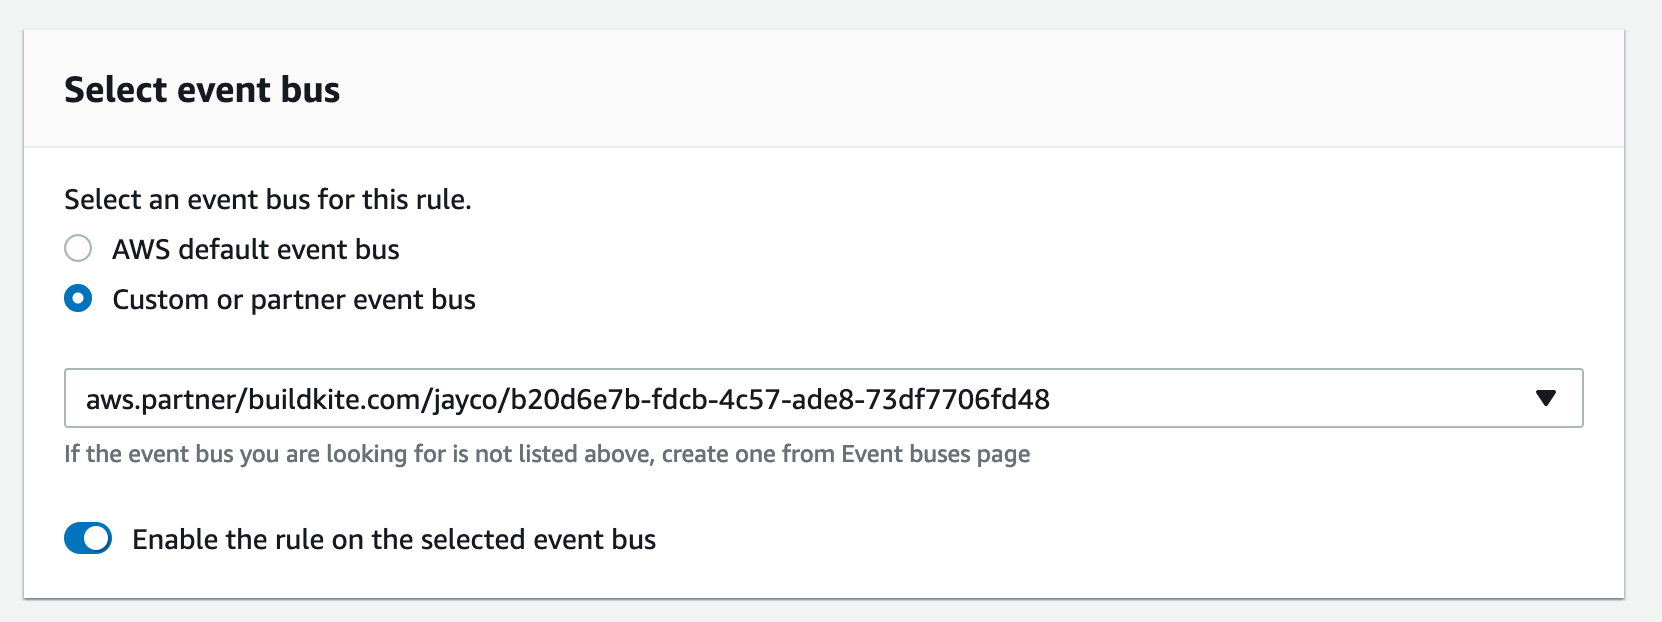
Task: Click 'Select an event bus for this rule' text
Action: point(267,200)
